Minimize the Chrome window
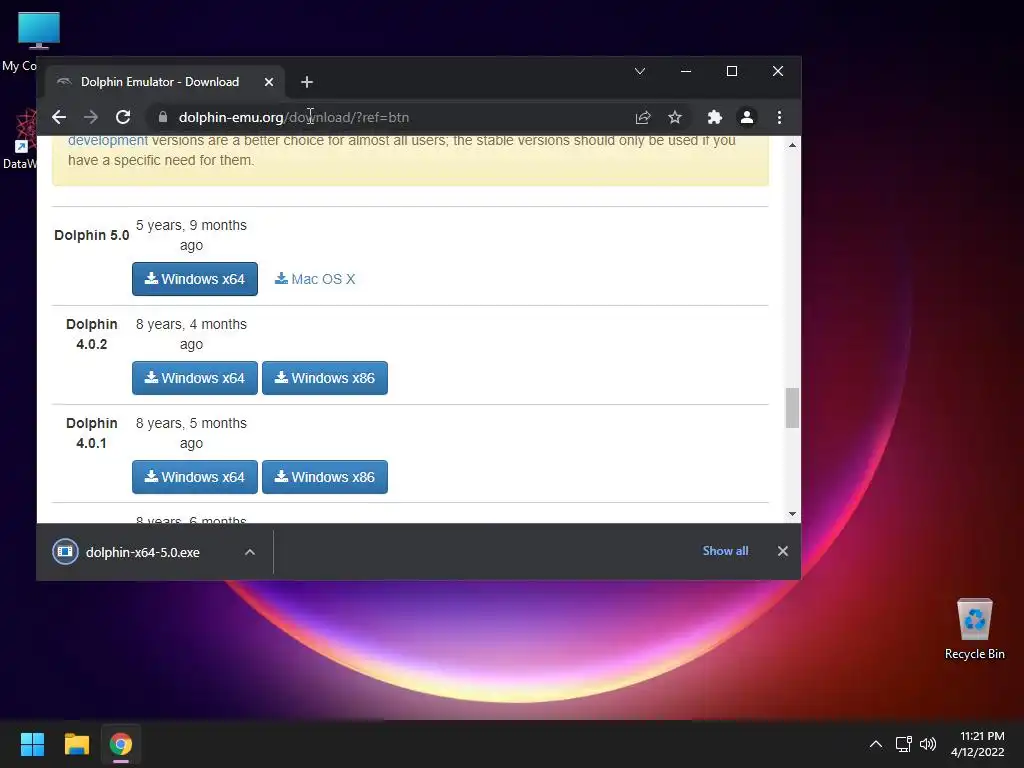 coord(686,71)
